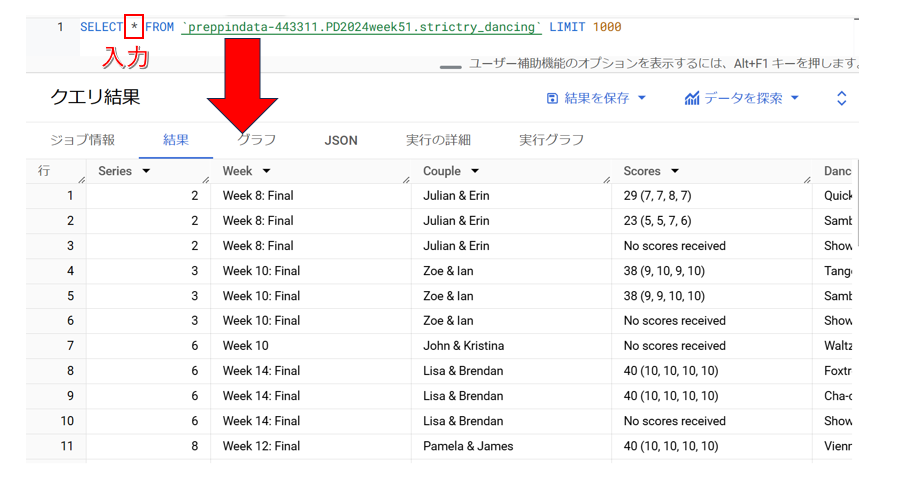This screenshot has width=904, height=493.
Task: Open the Series column sort menu
Action: tap(146, 171)
